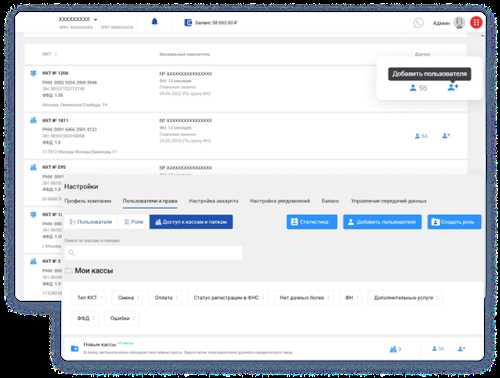This screenshot has width=500, height=378.
Task: Toggle the checkbox next to Мои кассы
Action: pyautogui.click(x=68, y=270)
